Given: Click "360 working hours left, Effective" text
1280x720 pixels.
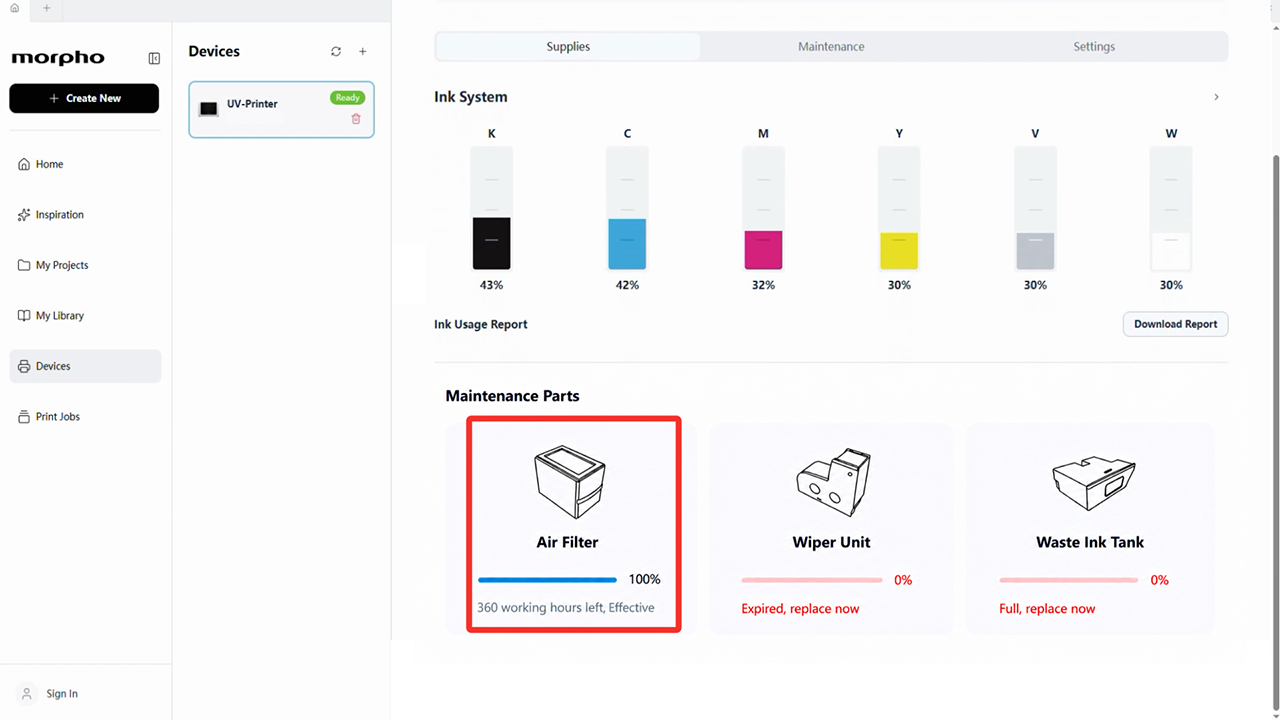Looking at the screenshot, I should click(566, 608).
